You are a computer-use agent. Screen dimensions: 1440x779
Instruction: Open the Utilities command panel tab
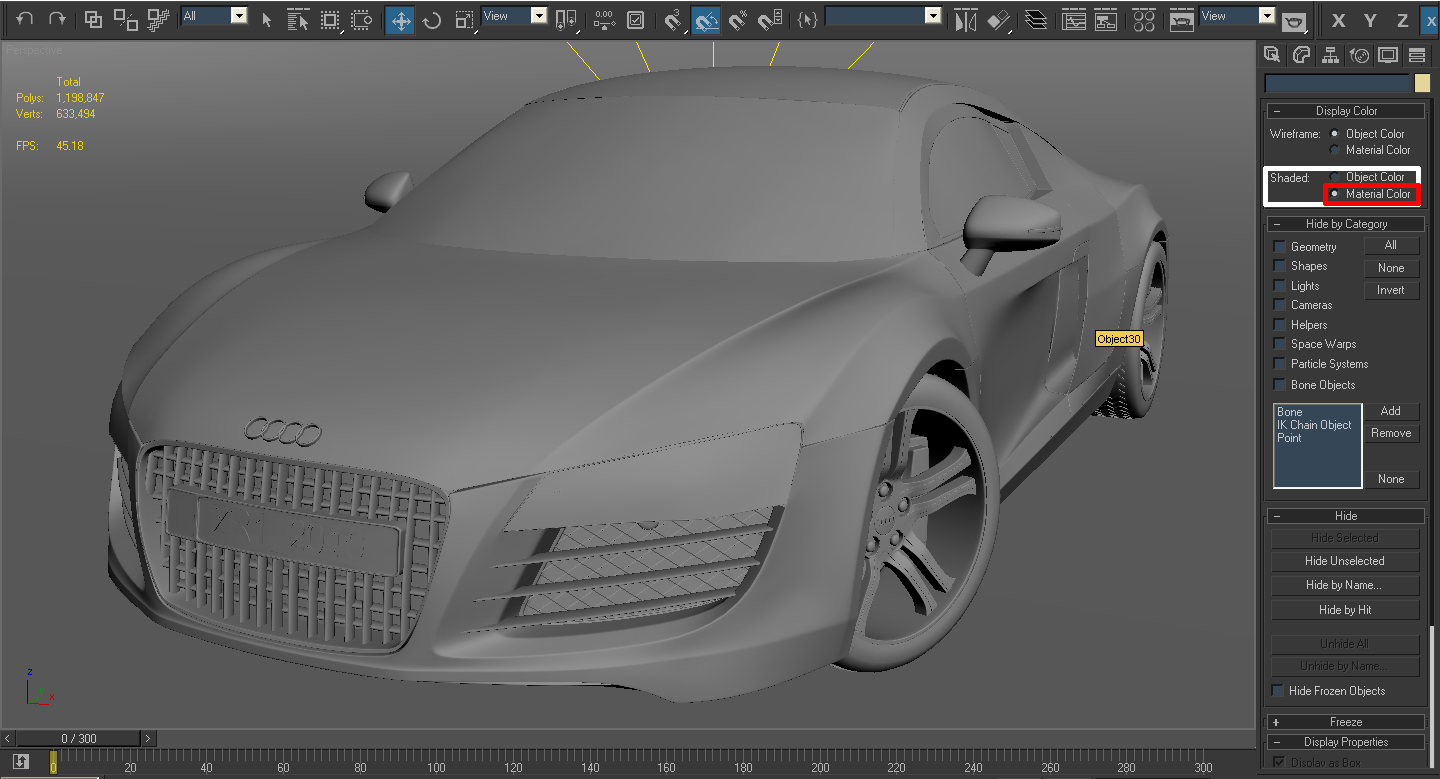tap(1417, 55)
